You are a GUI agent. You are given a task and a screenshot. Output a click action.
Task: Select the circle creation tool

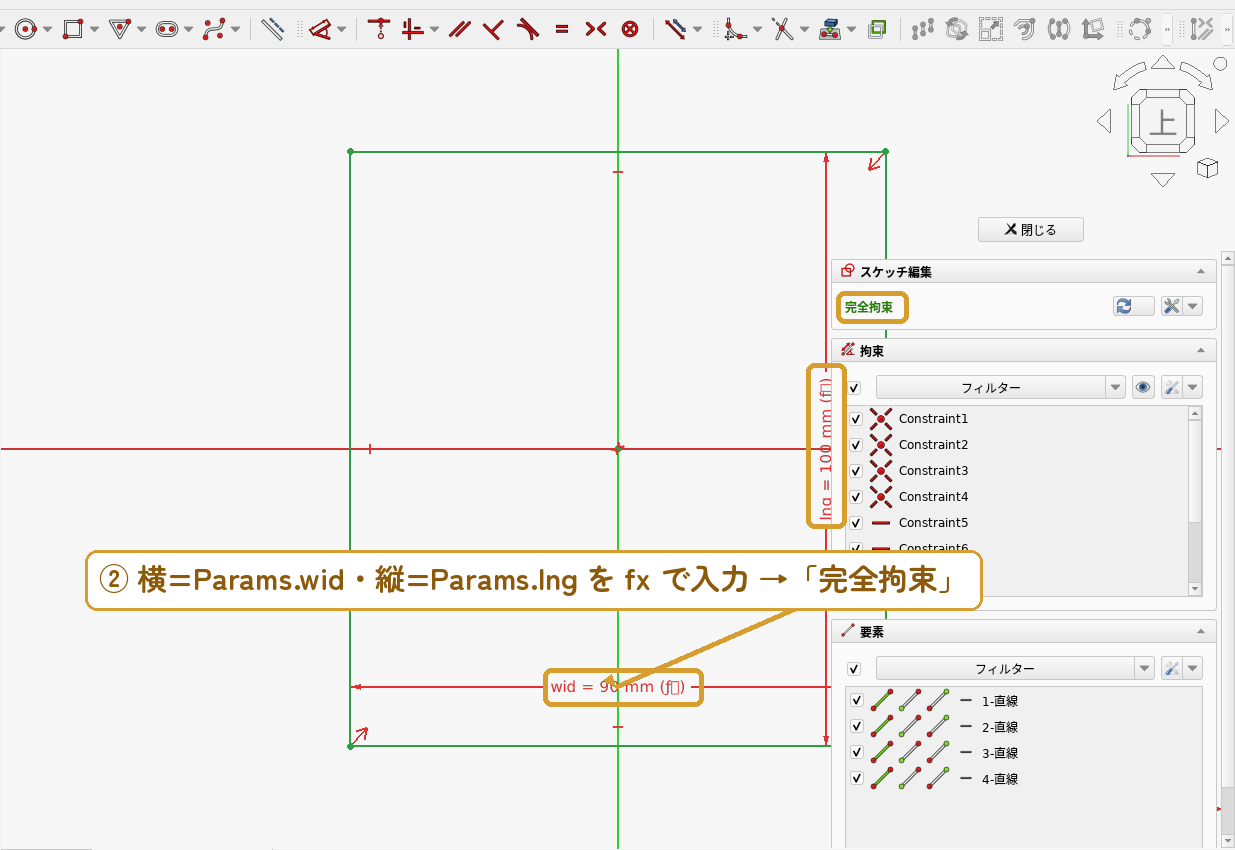(x=26, y=29)
